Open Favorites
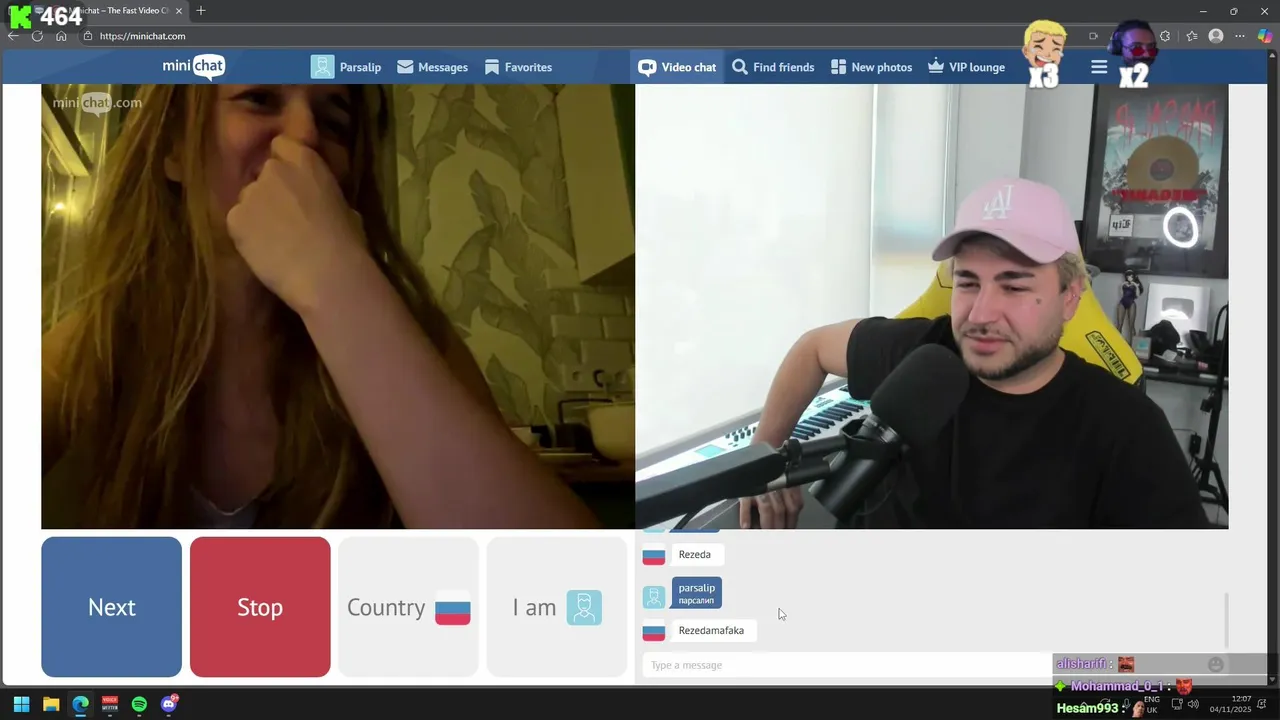The width and height of the screenshot is (1280, 720). [x=518, y=67]
